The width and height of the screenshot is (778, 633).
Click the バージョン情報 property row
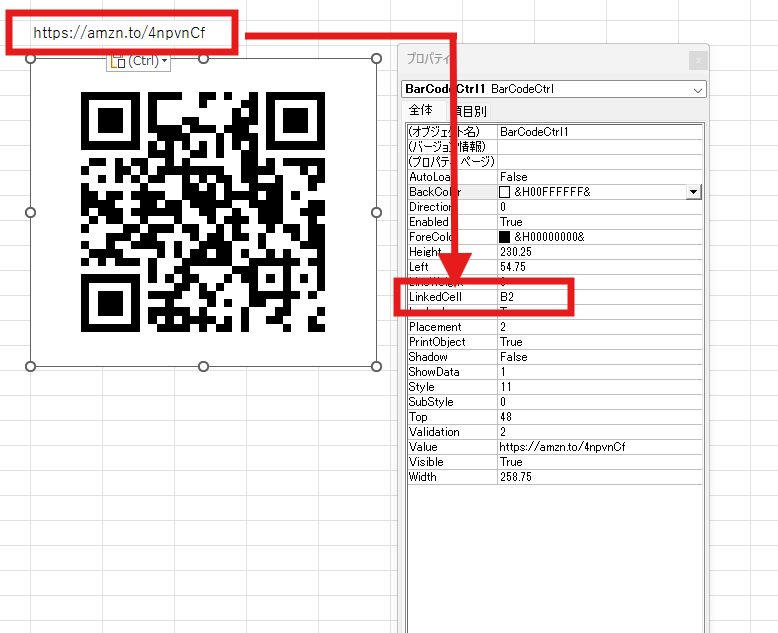554,146
